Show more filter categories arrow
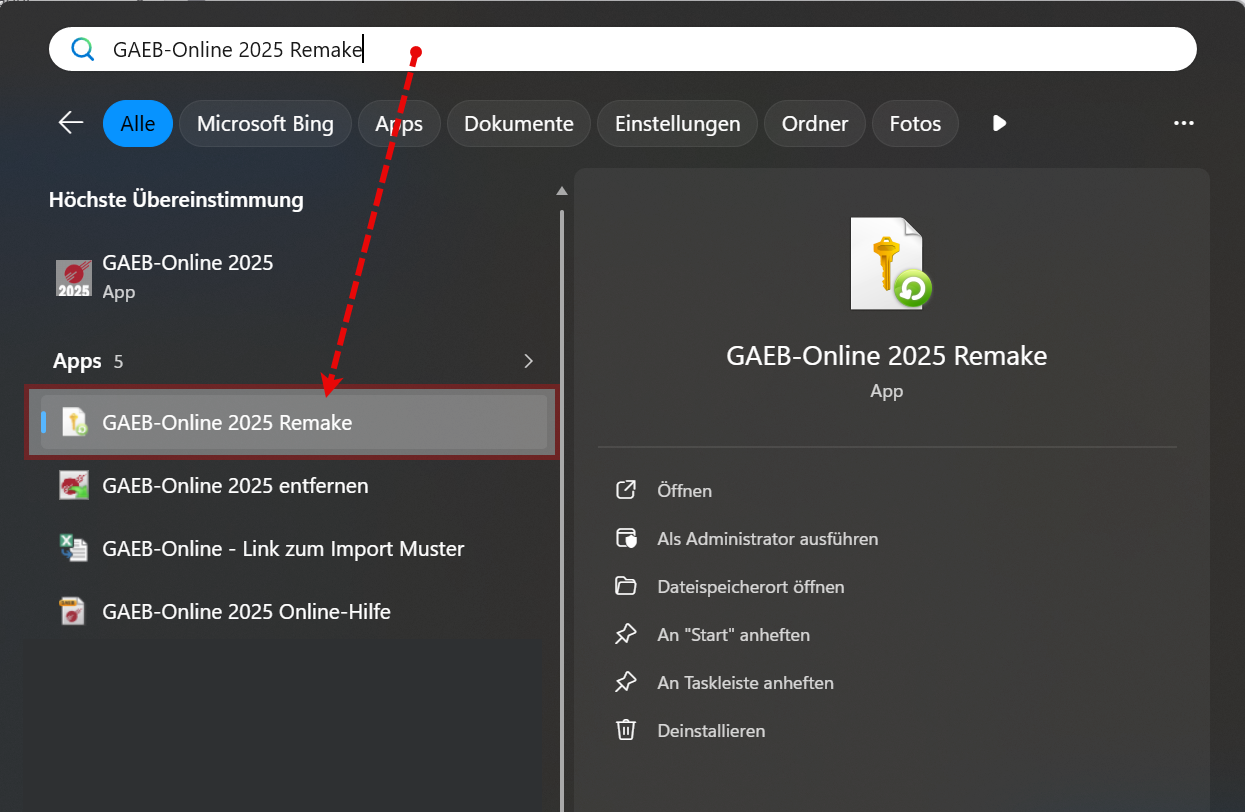The image size is (1245, 812). point(998,123)
